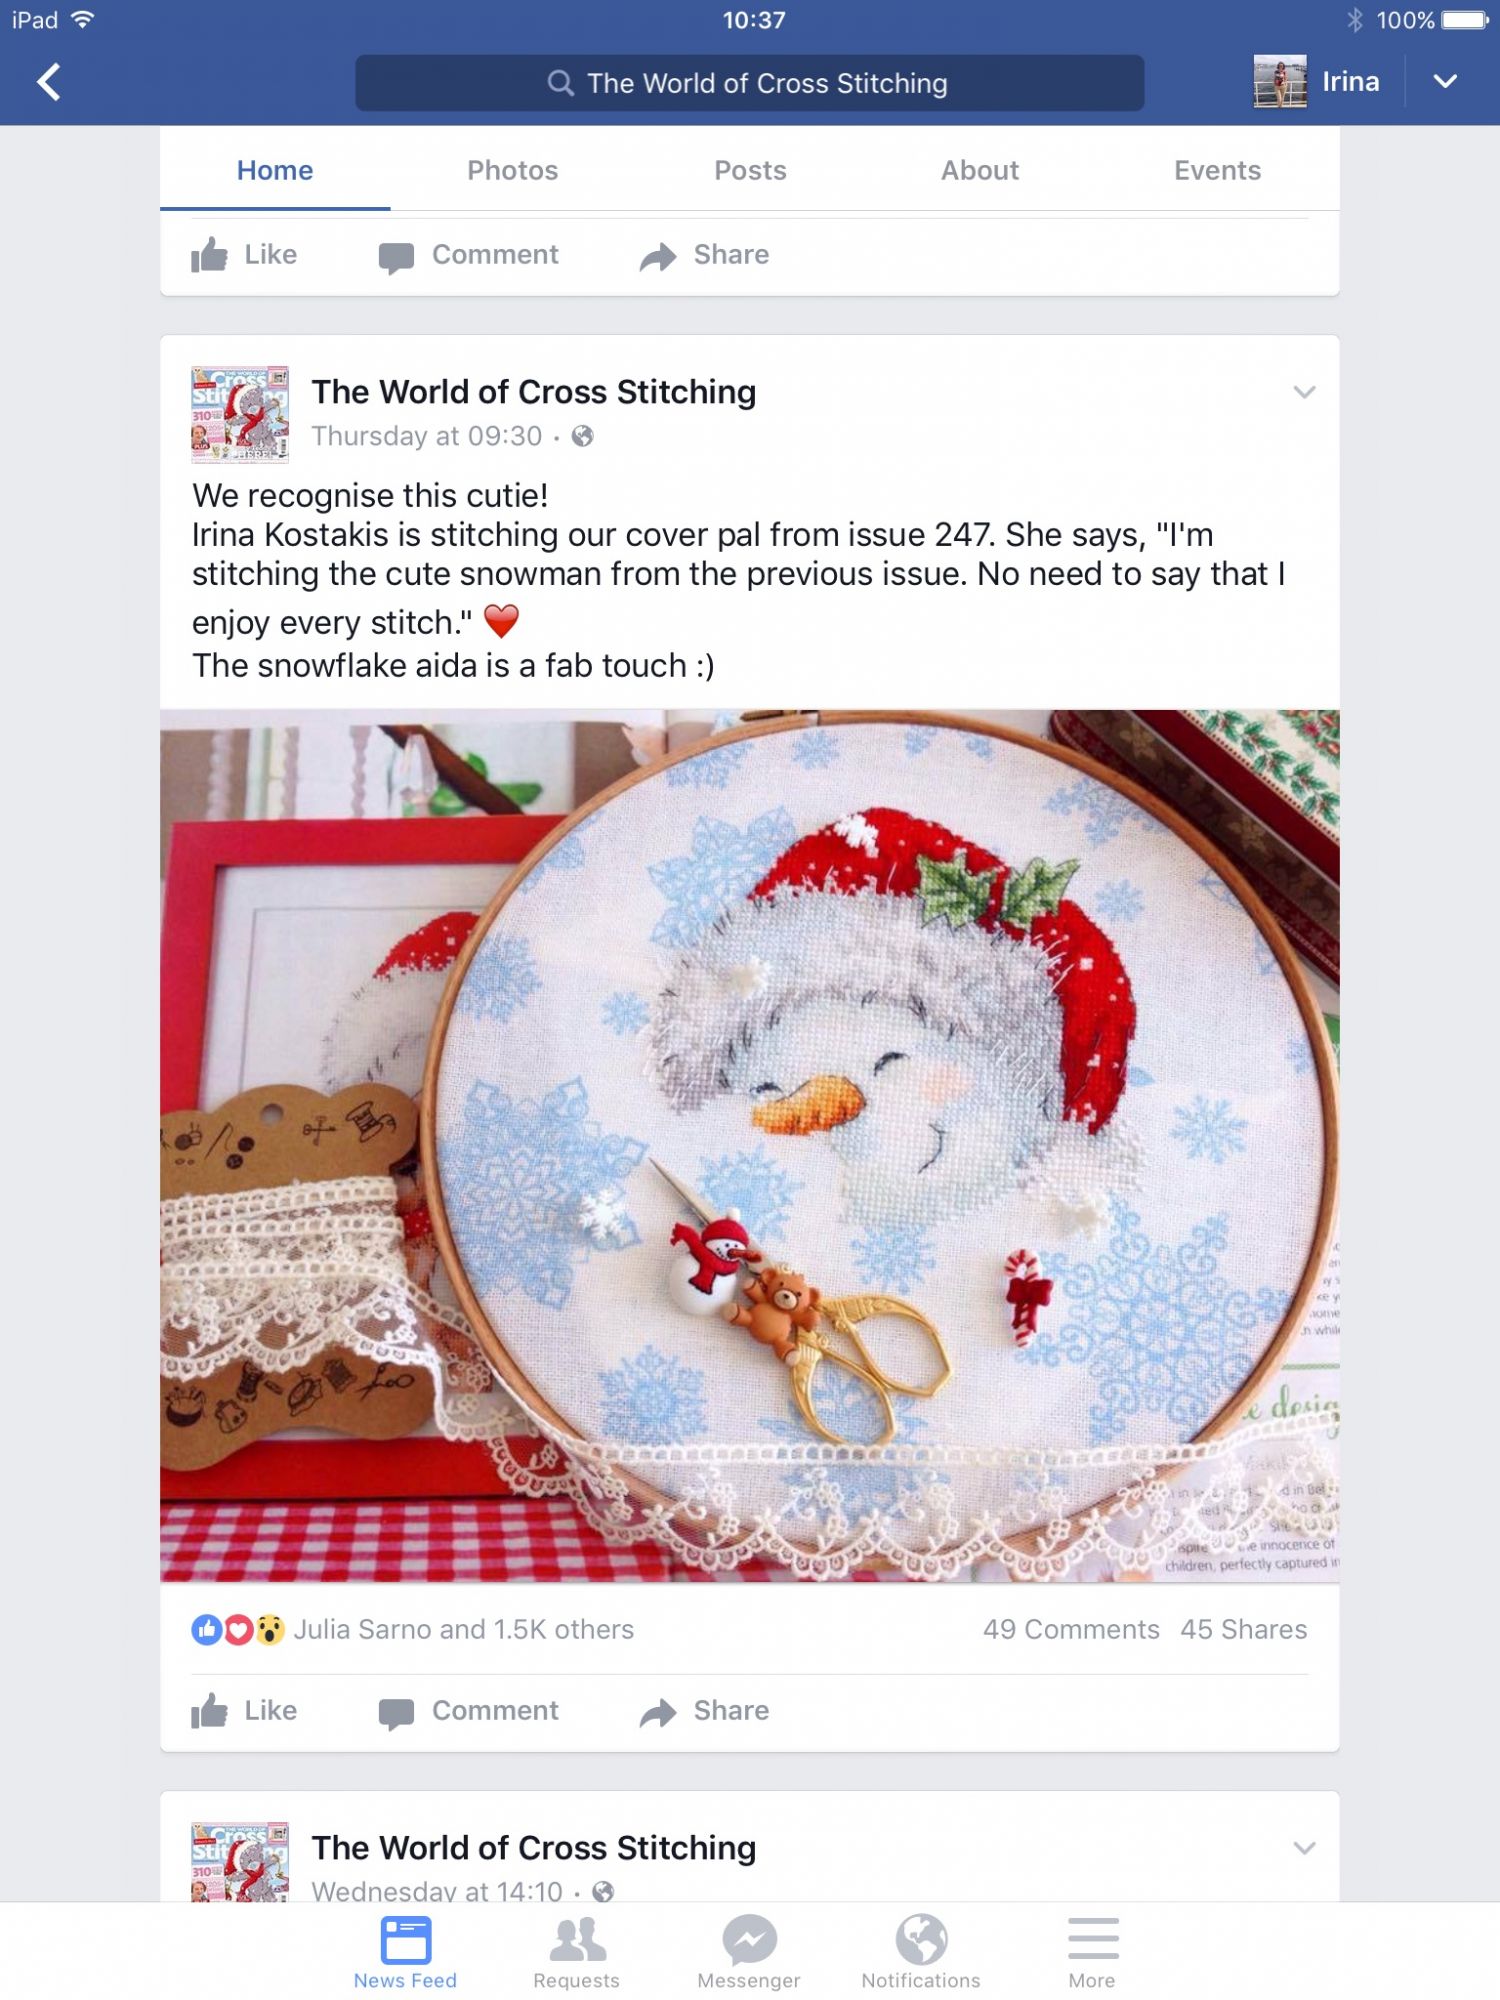Image resolution: width=1500 pixels, height=2000 pixels.
Task: Open the More menu icon
Action: (1092, 1939)
